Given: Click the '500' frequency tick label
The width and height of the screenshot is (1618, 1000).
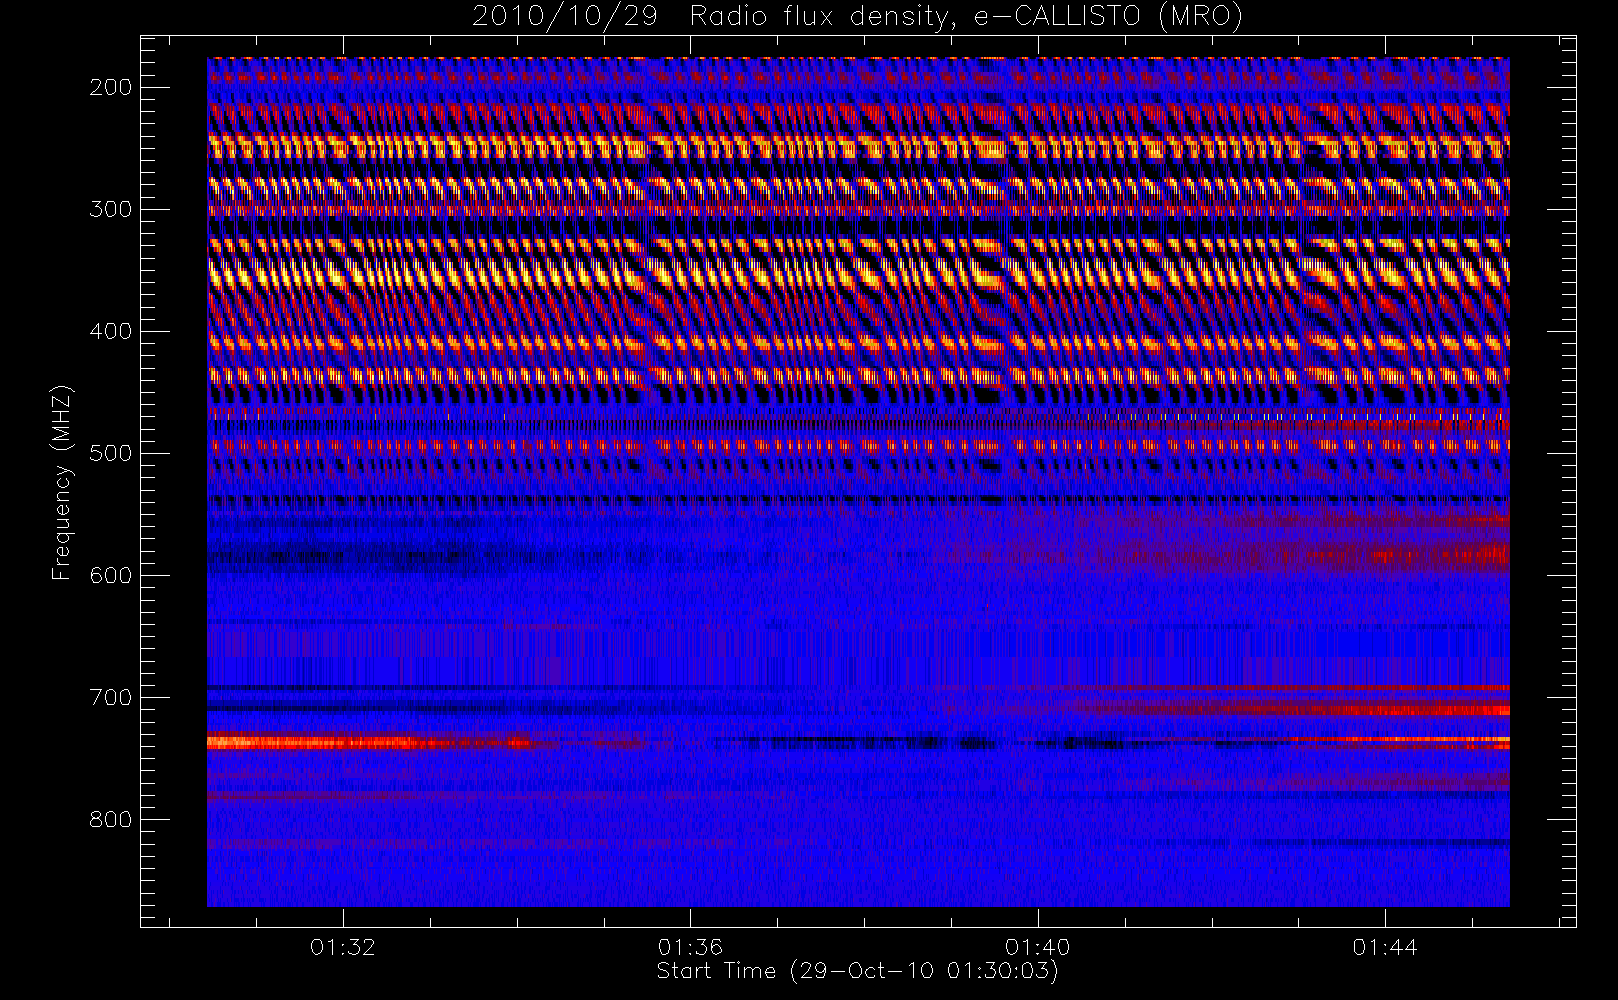Looking at the screenshot, I should pyautogui.click(x=112, y=453).
